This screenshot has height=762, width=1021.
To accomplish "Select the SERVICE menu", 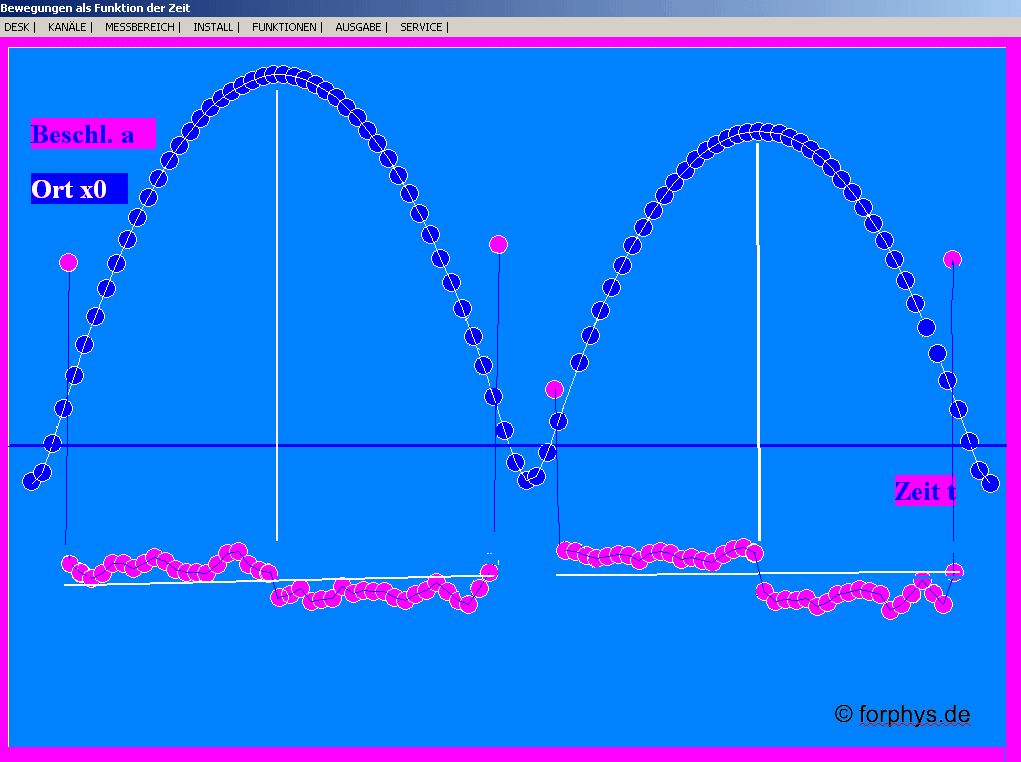I will pyautogui.click(x=421, y=27).
